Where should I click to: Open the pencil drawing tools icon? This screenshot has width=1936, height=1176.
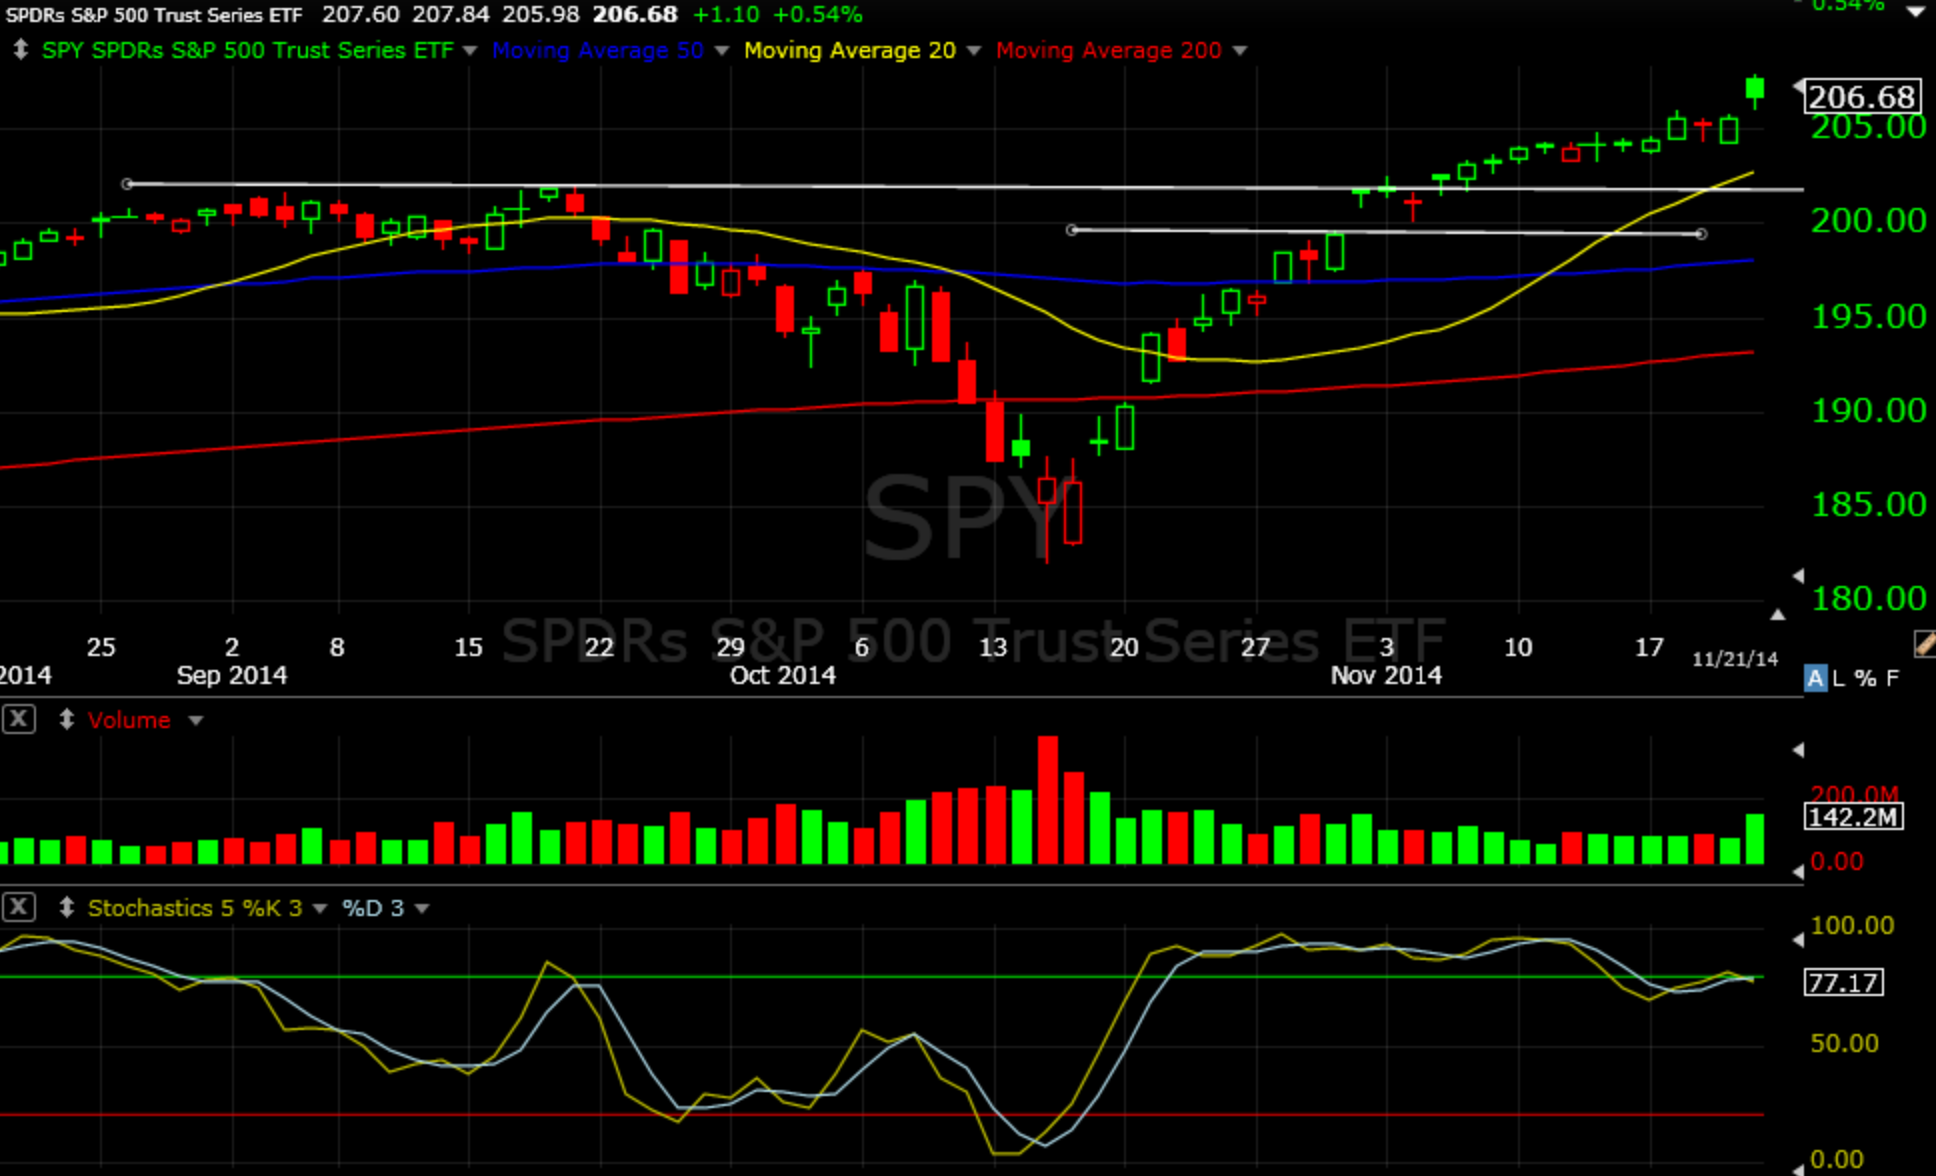tap(1924, 644)
